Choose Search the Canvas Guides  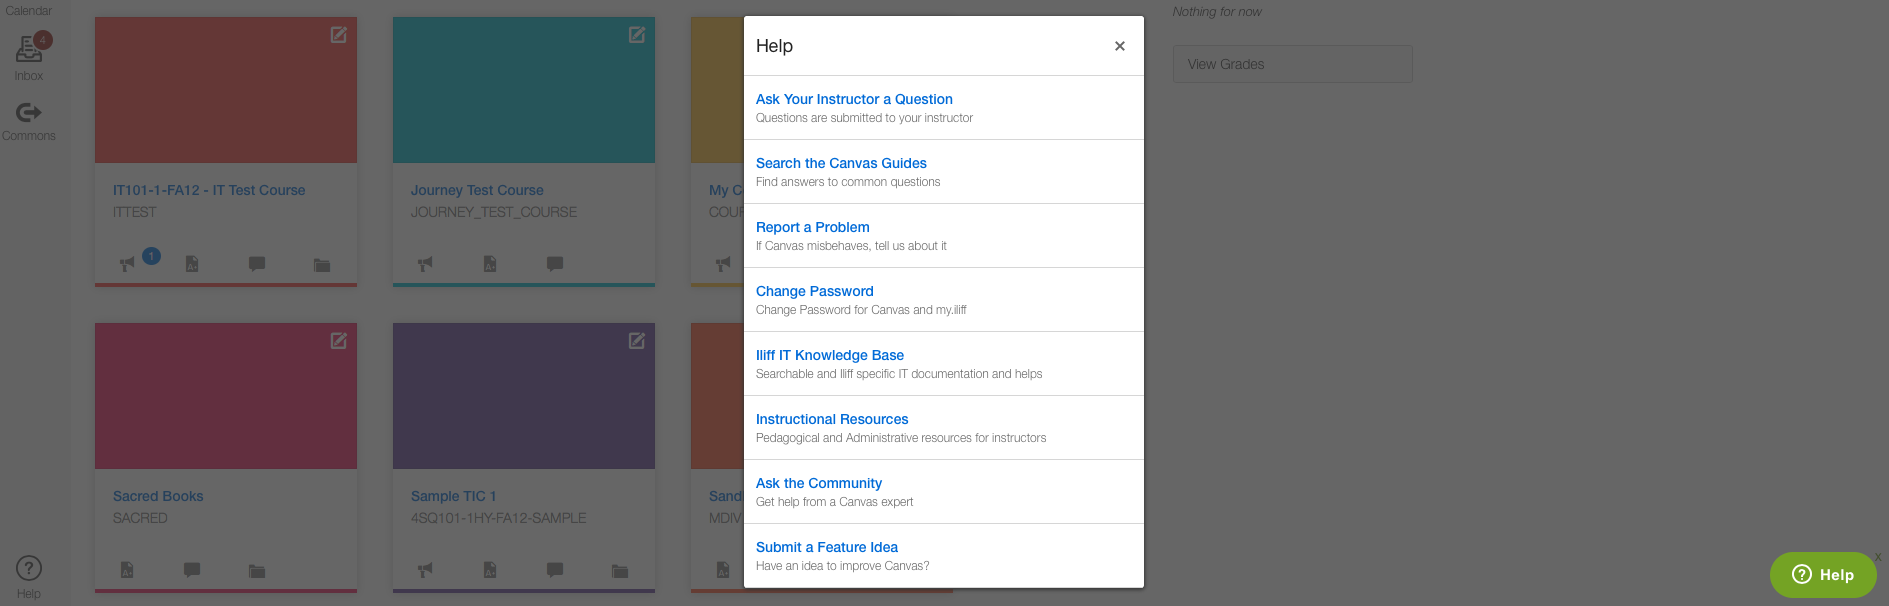pos(840,163)
